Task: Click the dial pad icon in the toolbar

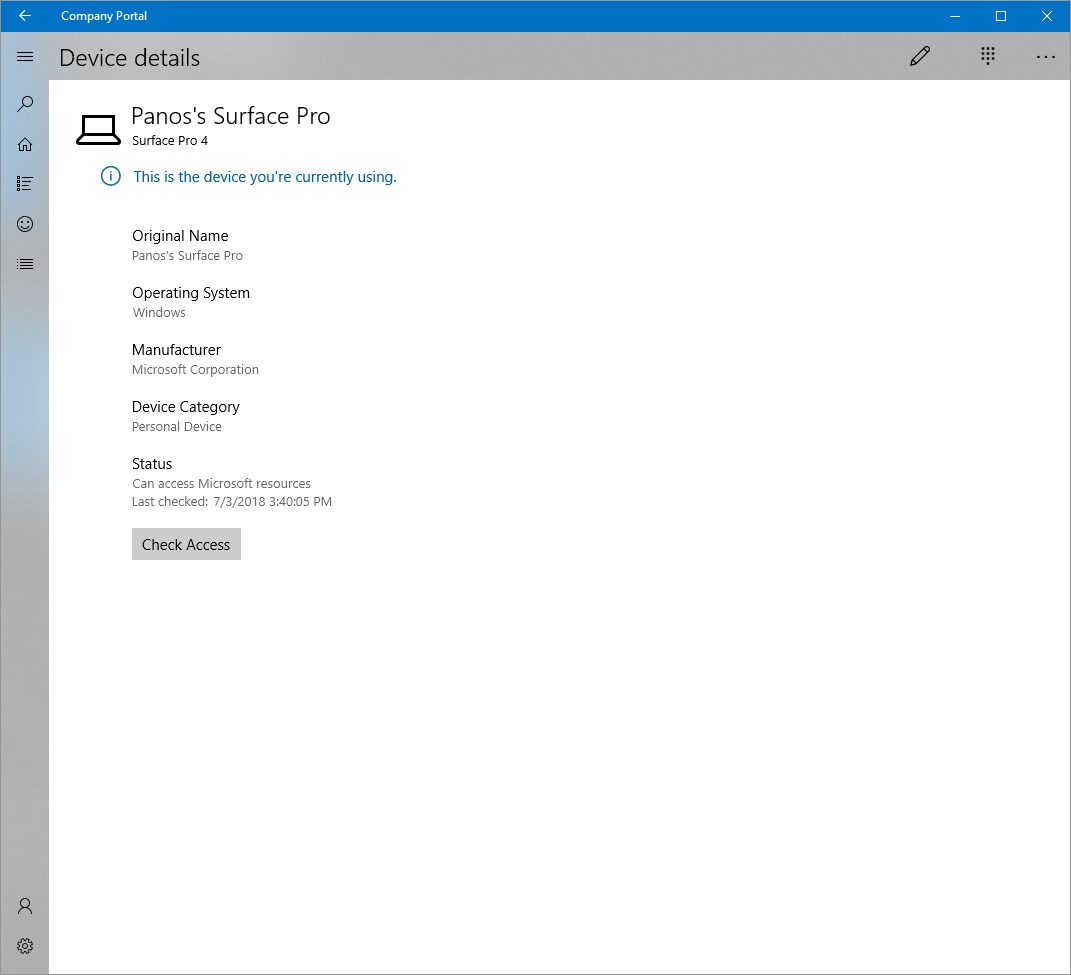Action: point(988,56)
